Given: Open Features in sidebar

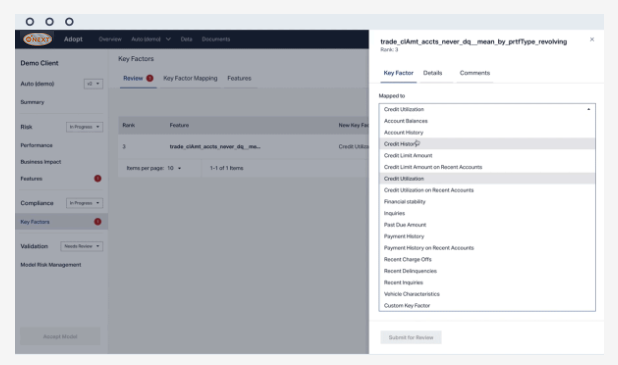Looking at the screenshot, I should [x=31, y=179].
